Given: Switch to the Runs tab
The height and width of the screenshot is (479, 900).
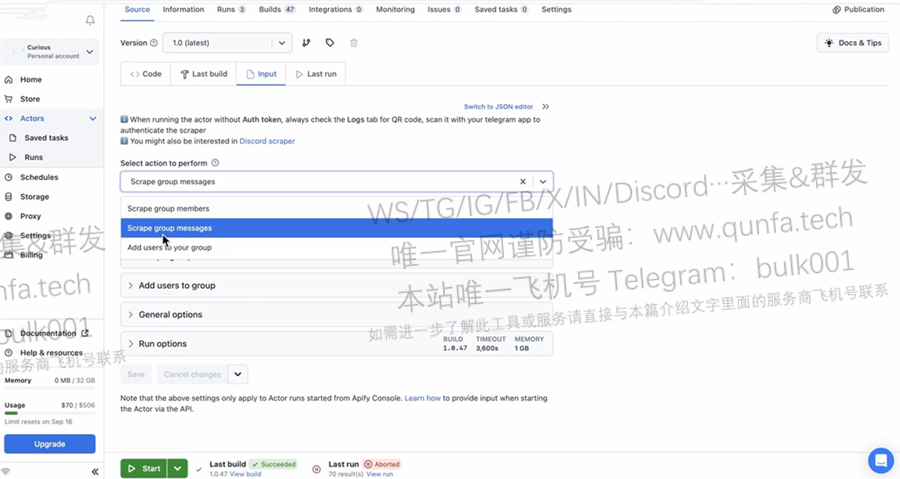Looking at the screenshot, I should (231, 9).
